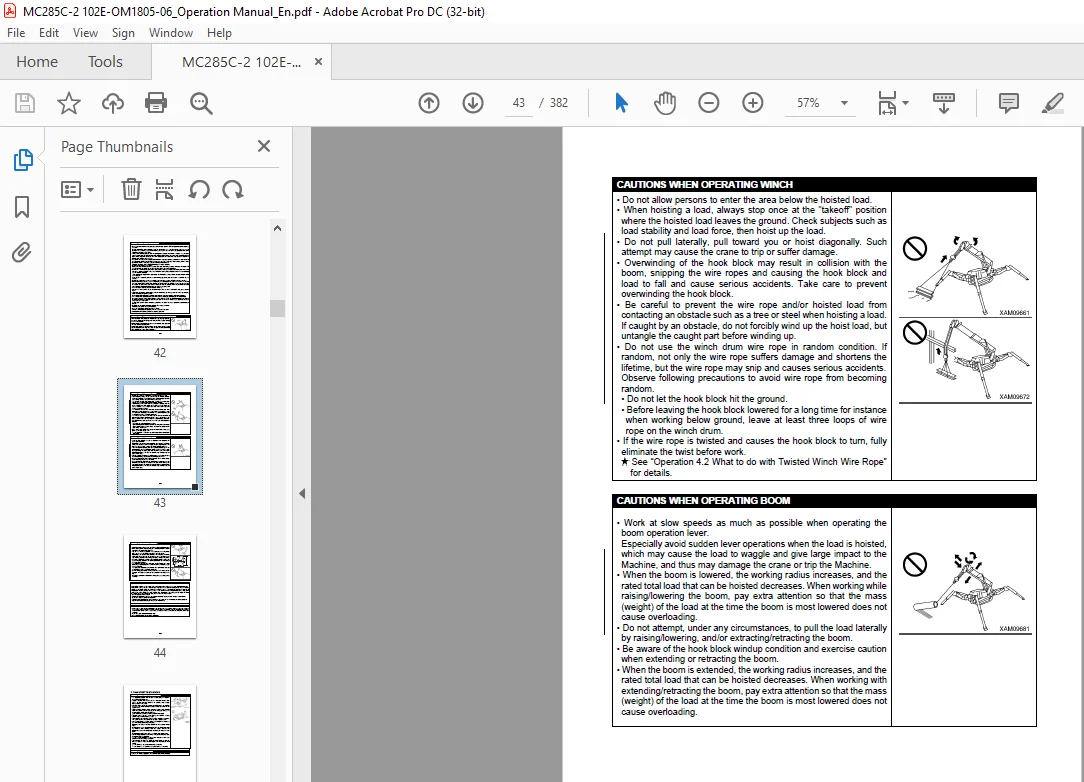Image resolution: width=1084 pixels, height=782 pixels.
Task: Save the document with floppy icon
Action: coord(25,103)
